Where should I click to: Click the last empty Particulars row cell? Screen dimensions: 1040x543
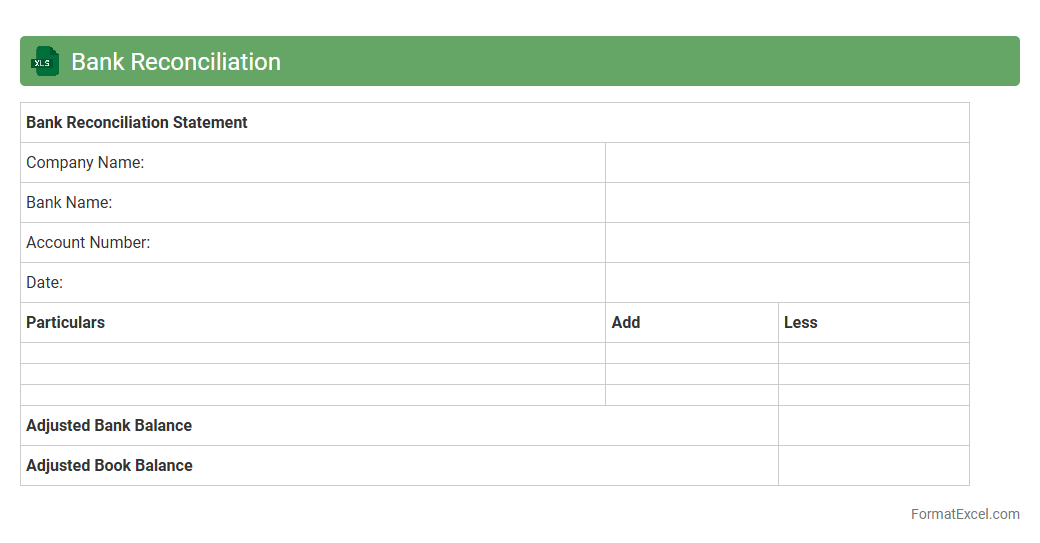pos(312,395)
